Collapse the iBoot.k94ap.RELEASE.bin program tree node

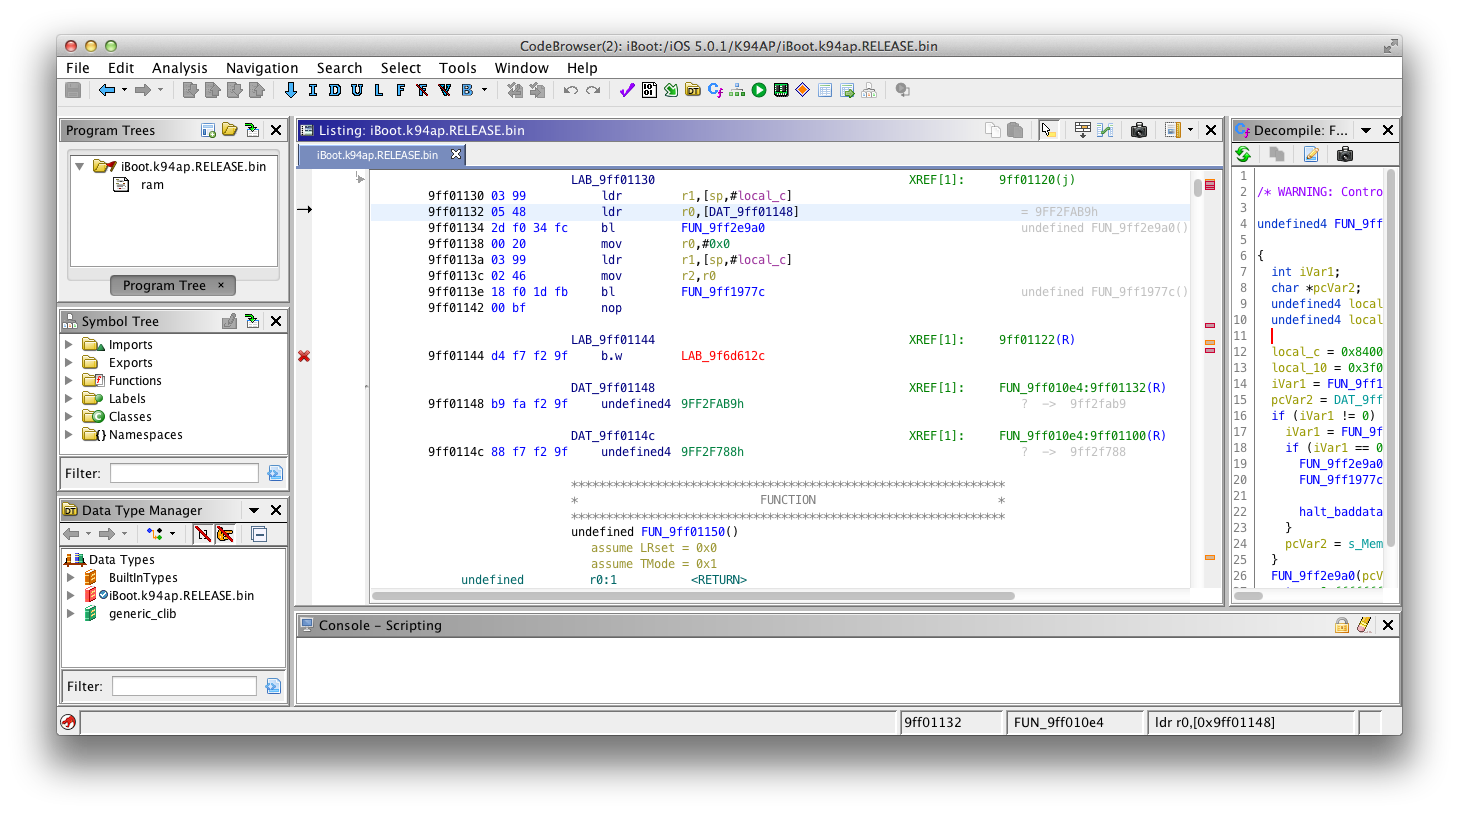(x=80, y=166)
